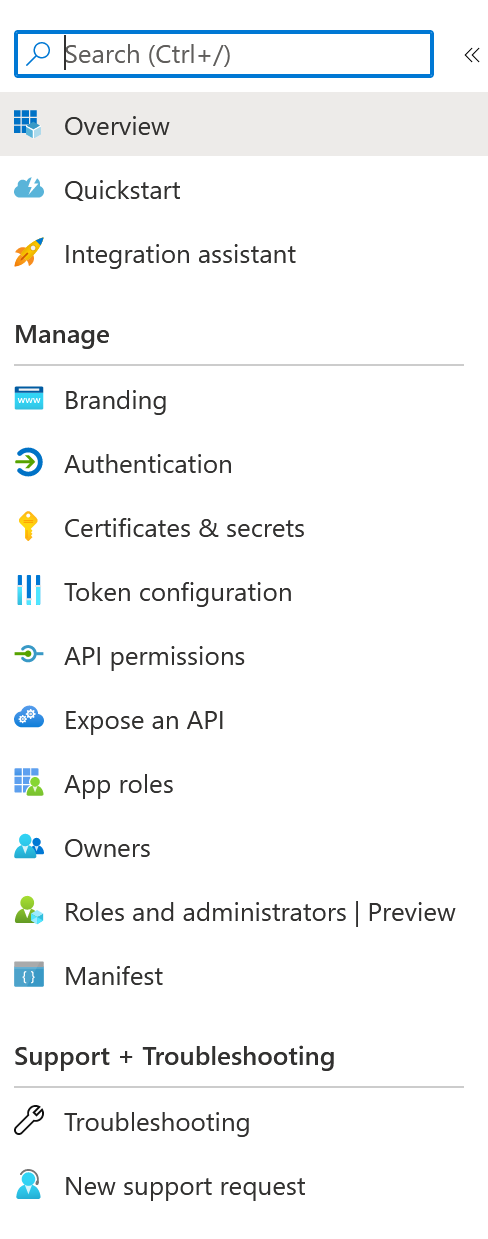This screenshot has width=488, height=1239.
Task: Click the search magnifier icon
Action: (x=39, y=54)
